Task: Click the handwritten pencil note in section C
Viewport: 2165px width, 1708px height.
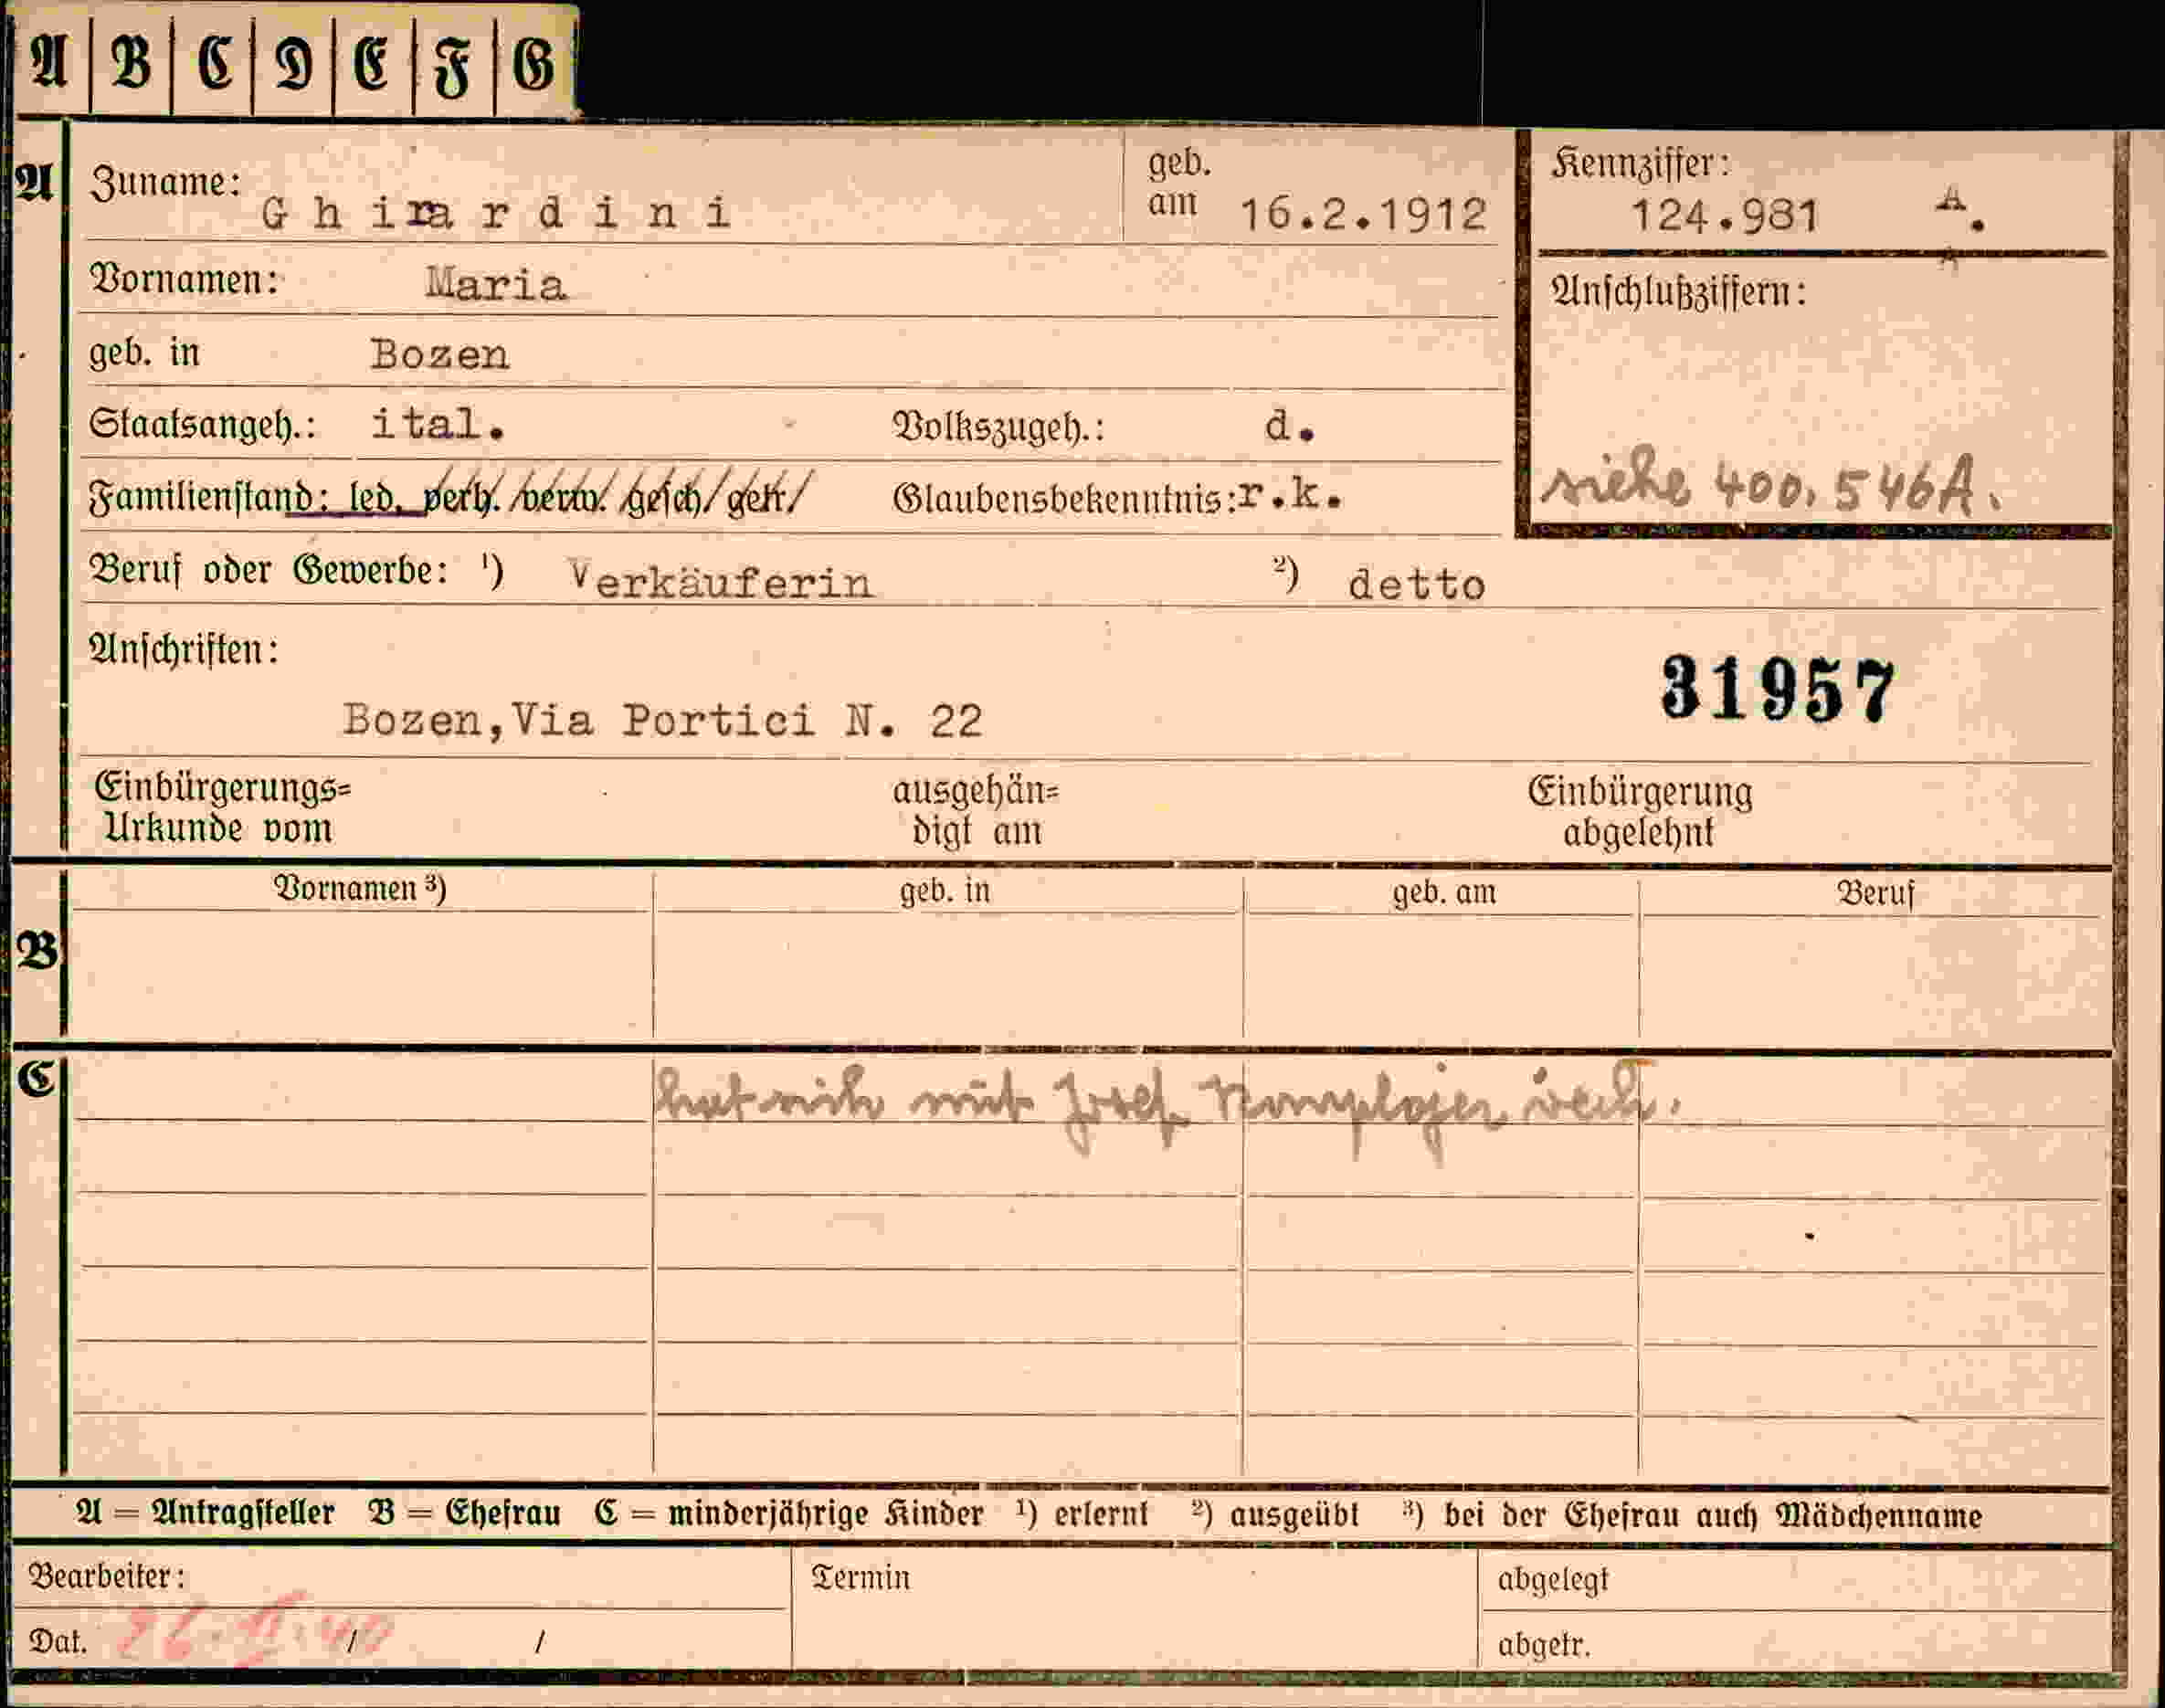Action: click(x=1168, y=1109)
